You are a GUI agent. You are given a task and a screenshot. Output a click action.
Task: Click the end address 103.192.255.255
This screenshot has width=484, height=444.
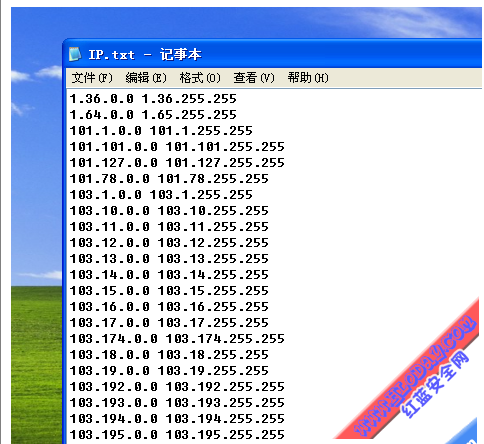(225, 387)
